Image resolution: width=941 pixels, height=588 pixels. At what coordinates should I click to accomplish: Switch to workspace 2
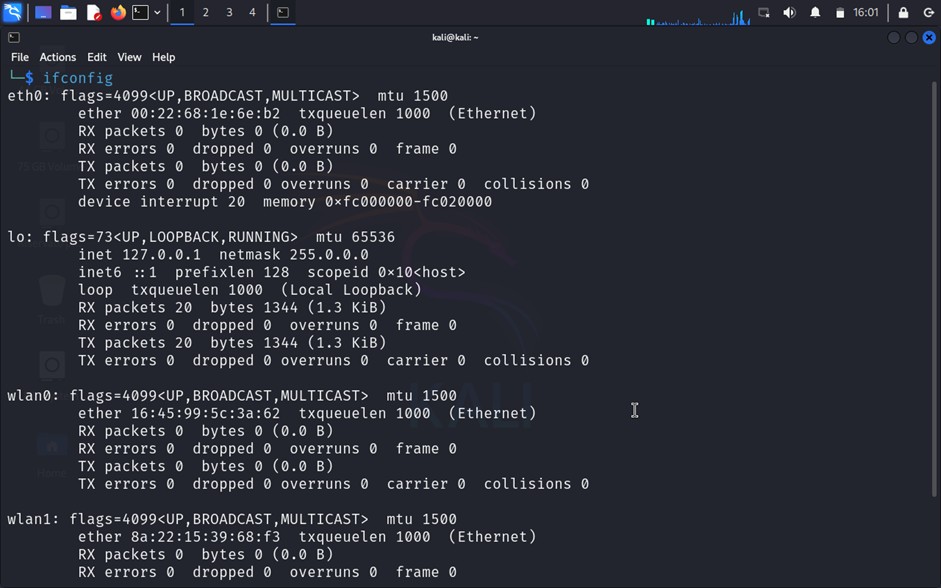click(x=205, y=12)
